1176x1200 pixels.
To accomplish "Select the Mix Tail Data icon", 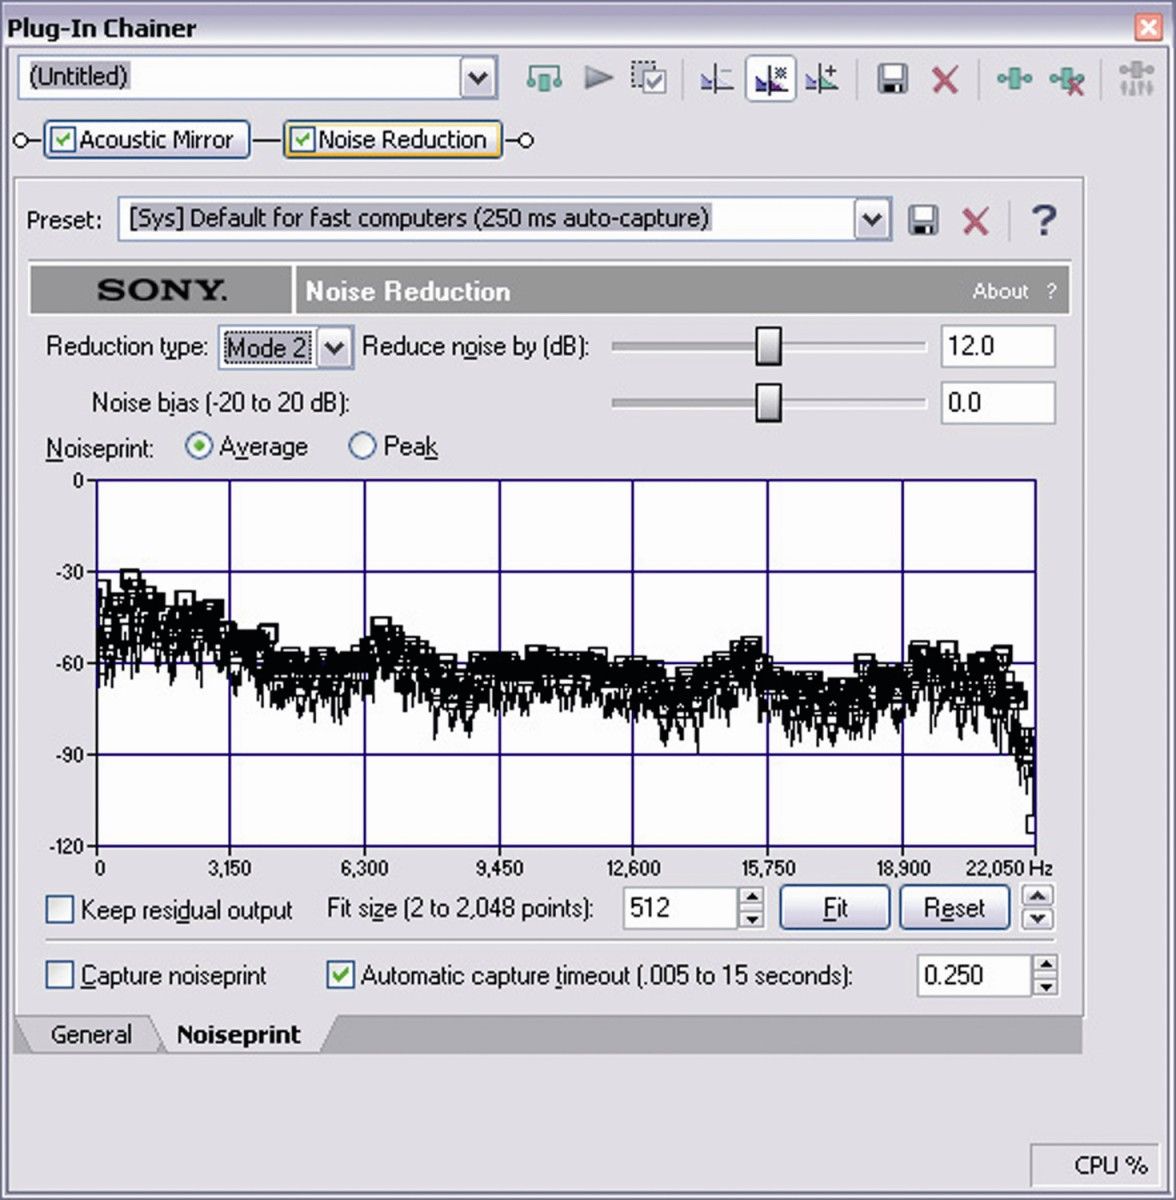I will [770, 78].
